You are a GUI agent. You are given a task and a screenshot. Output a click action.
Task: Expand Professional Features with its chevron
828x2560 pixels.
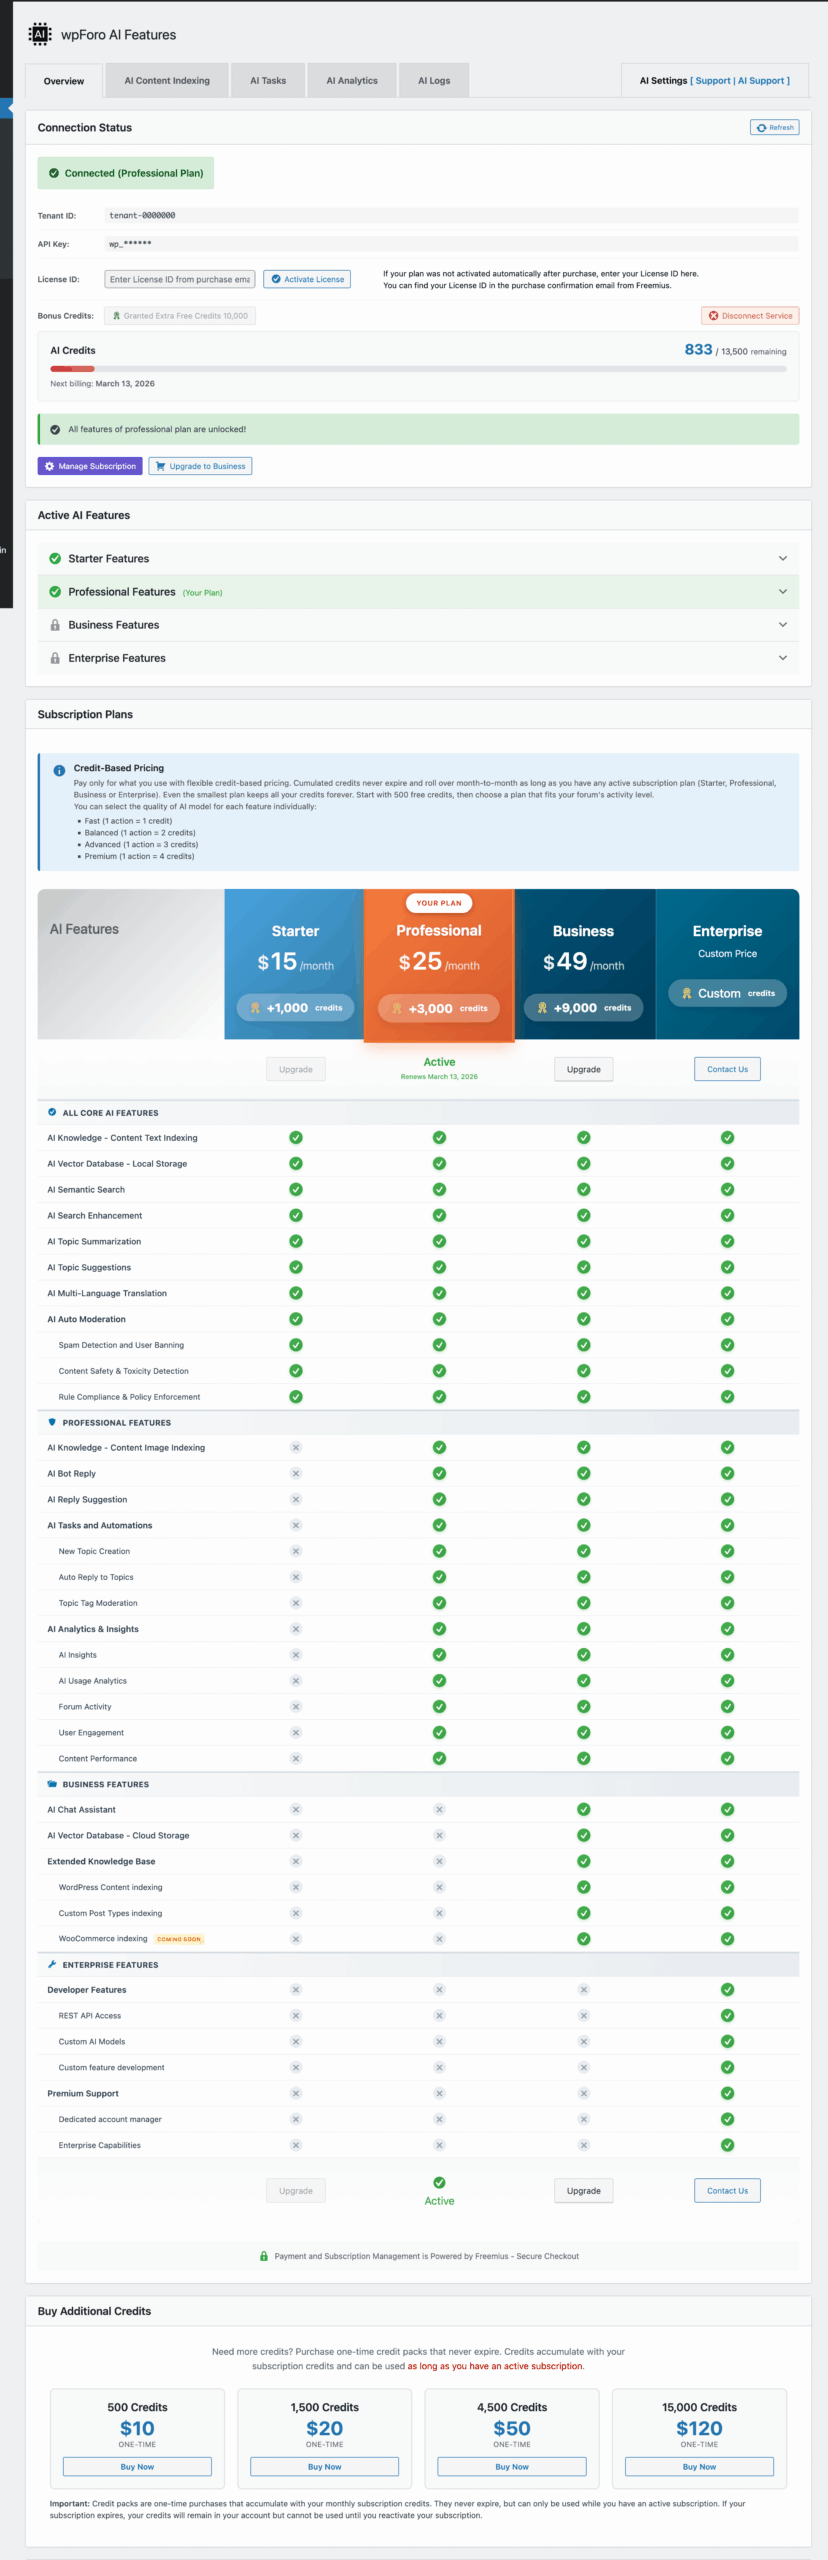click(x=782, y=592)
